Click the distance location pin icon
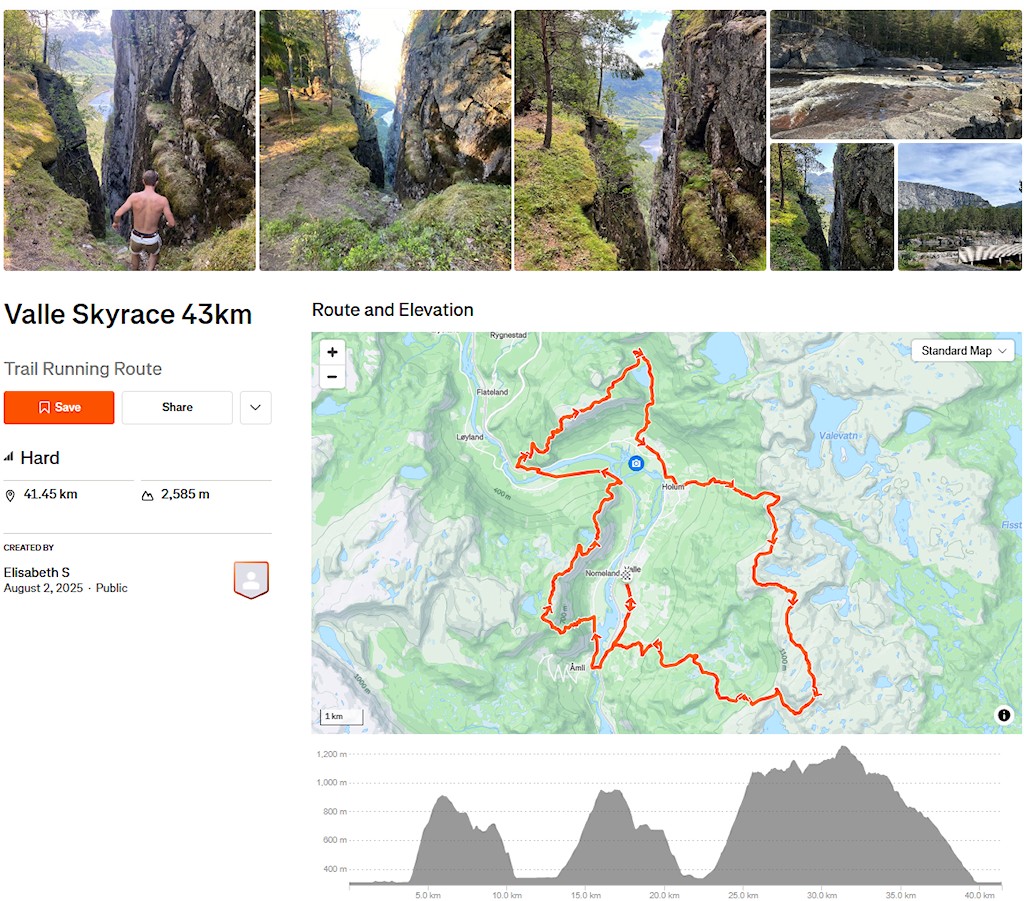Screen dimensions: 1024x901 10,496
